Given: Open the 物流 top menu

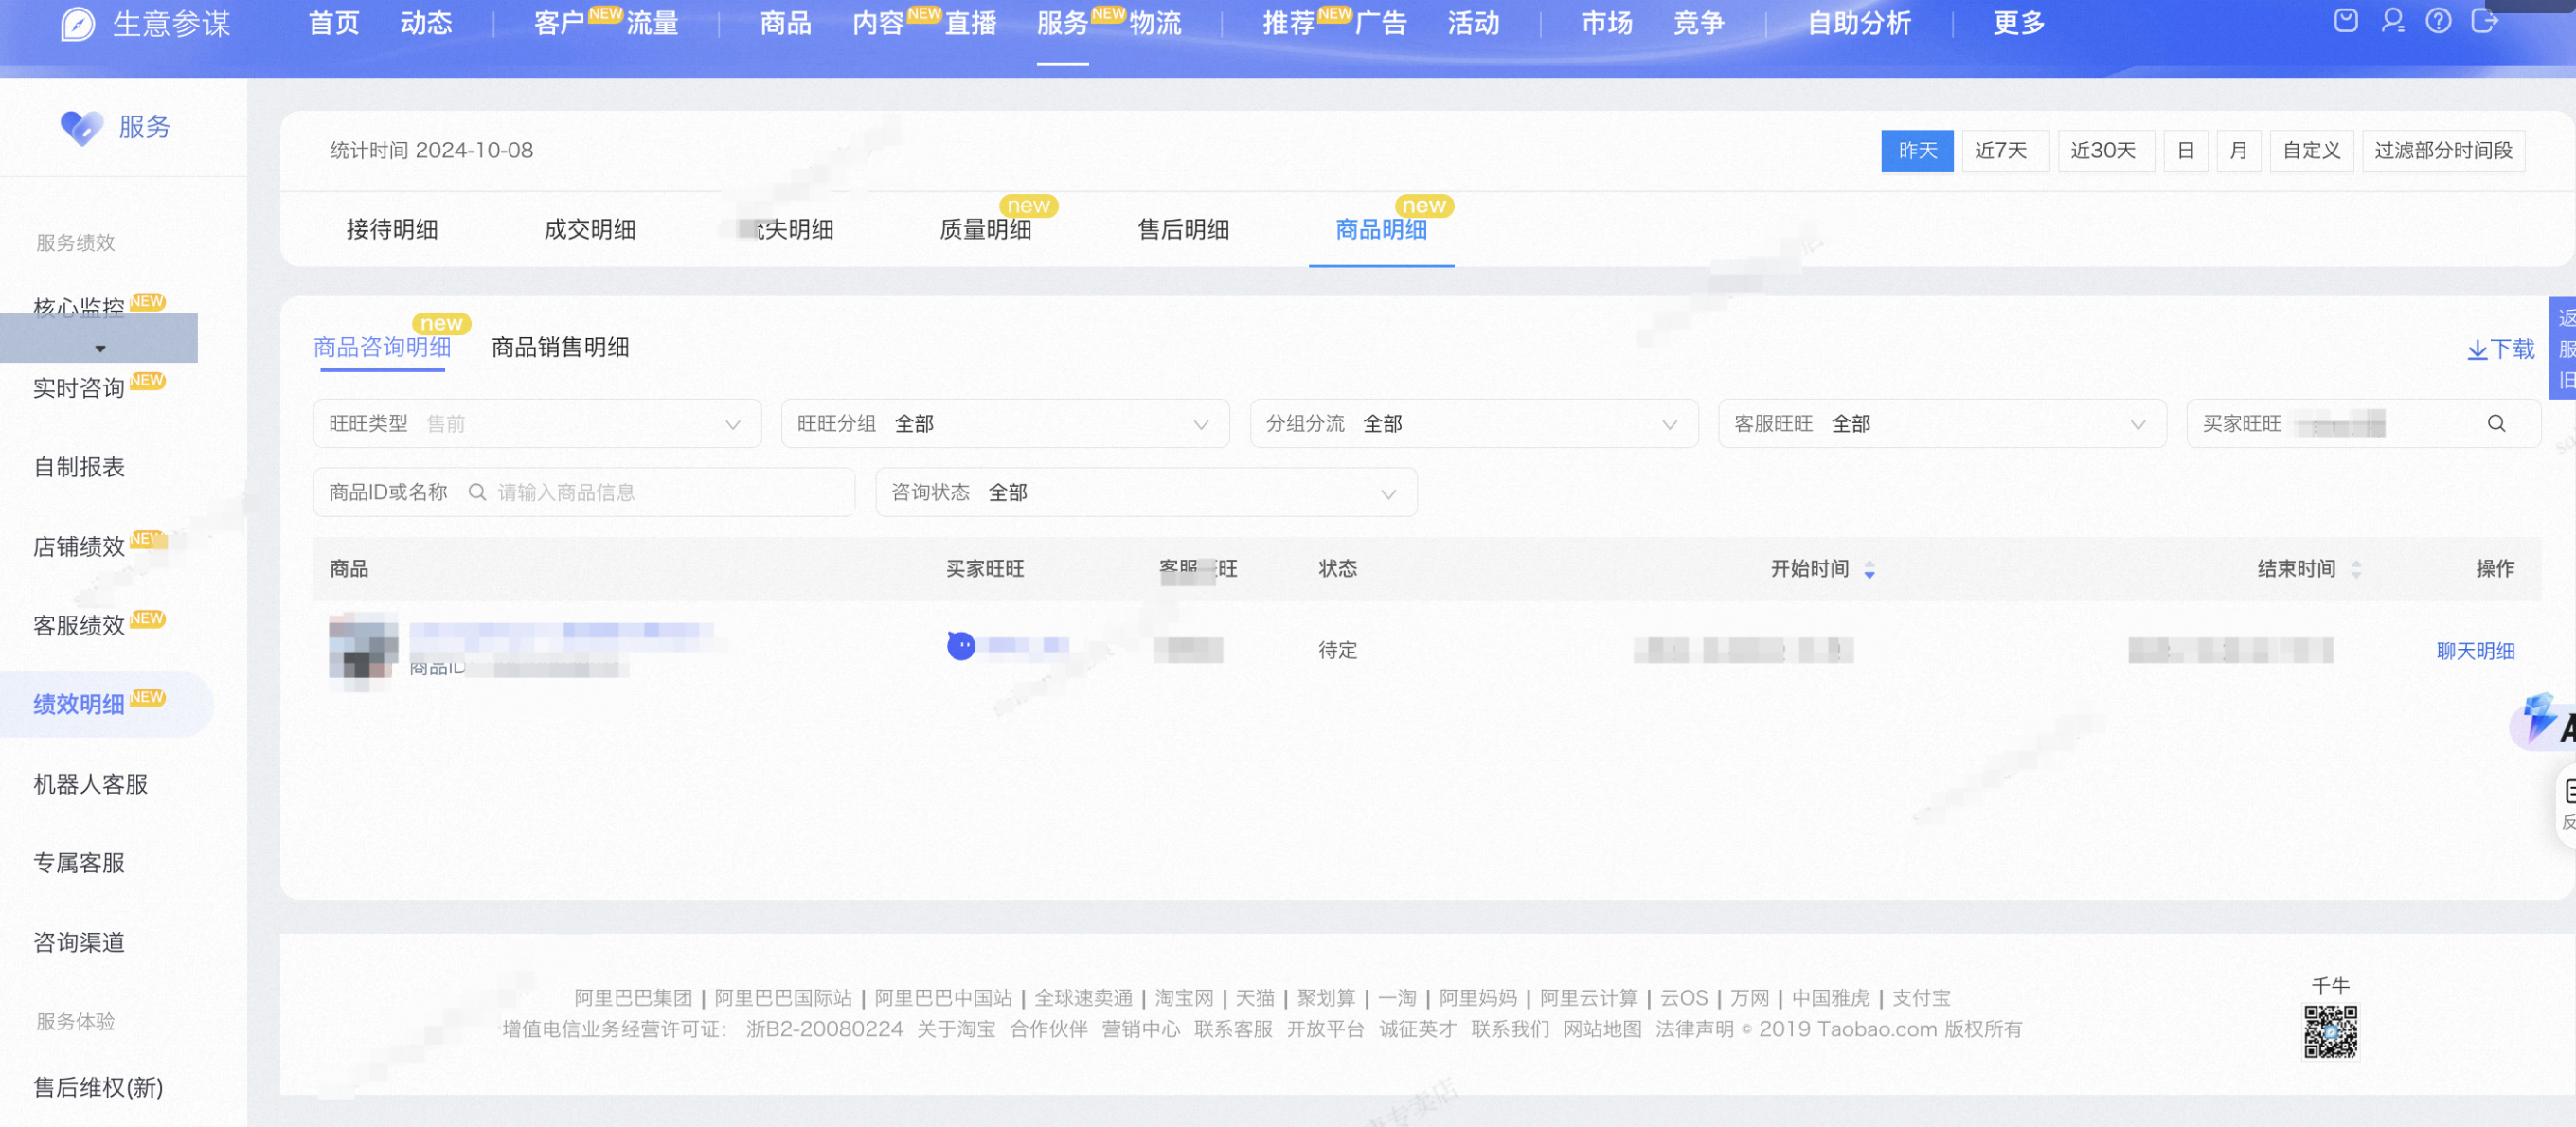Looking at the screenshot, I should 1155,24.
